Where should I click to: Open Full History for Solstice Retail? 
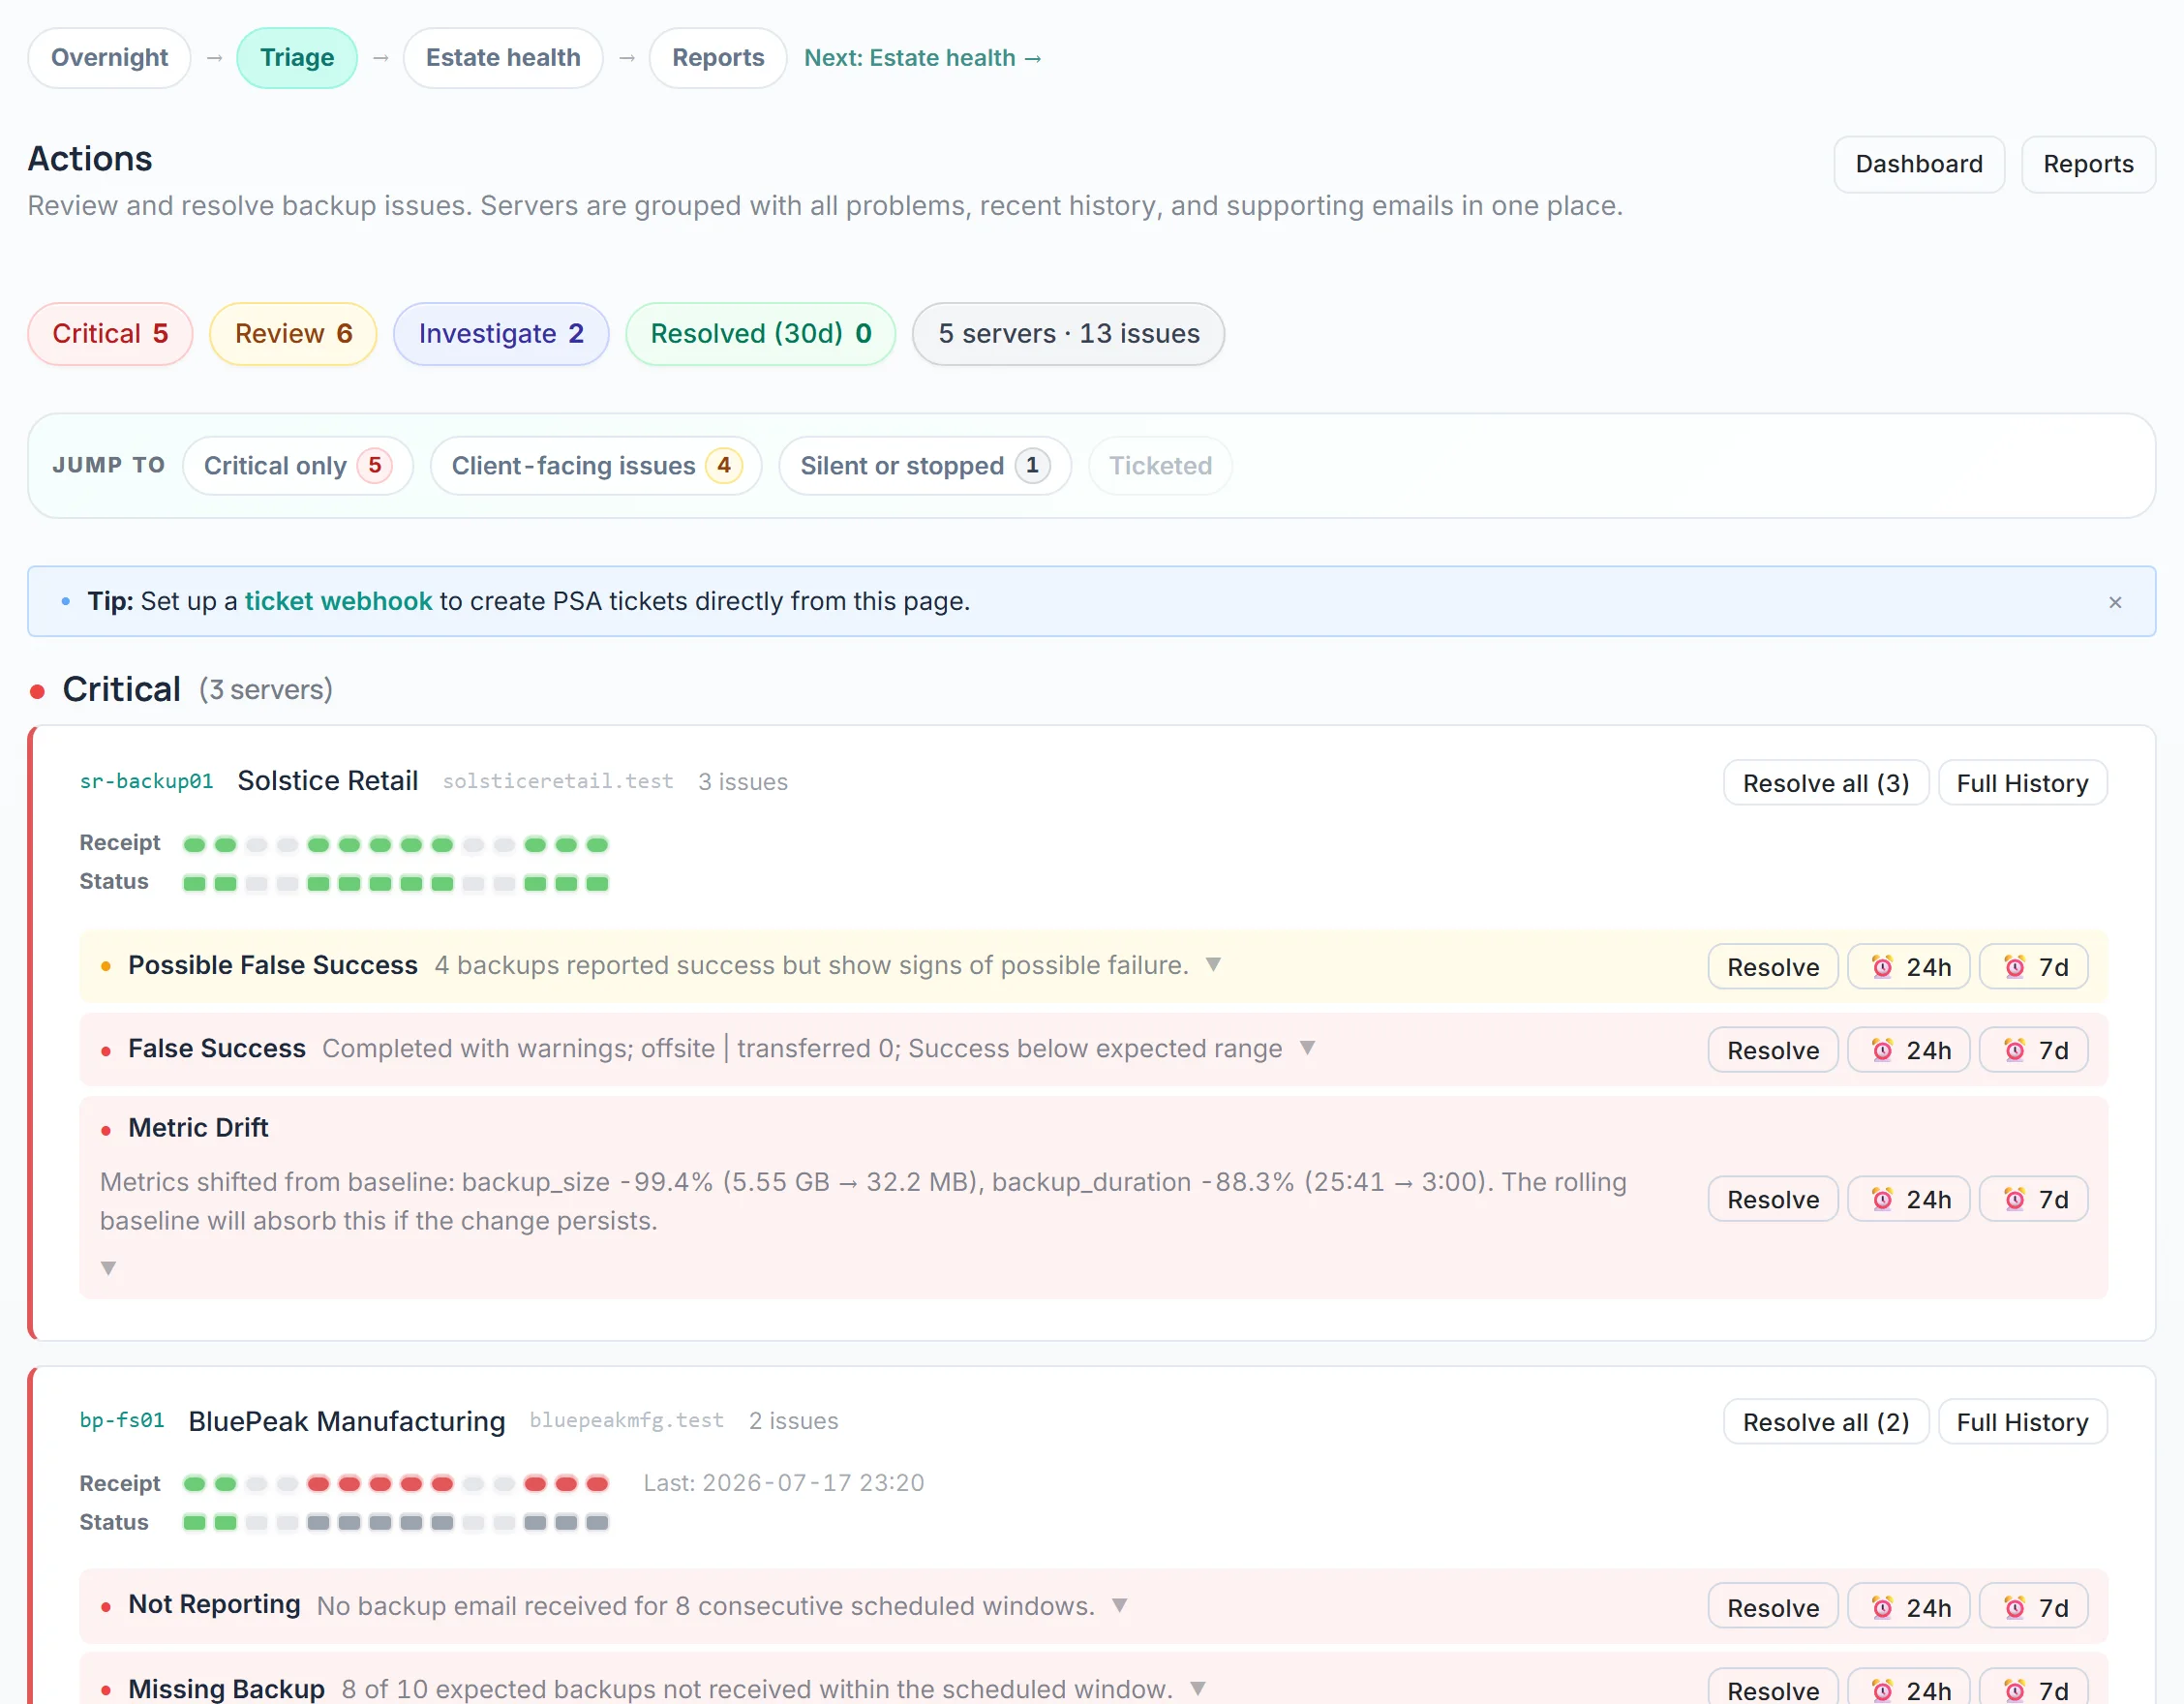tap(2022, 783)
